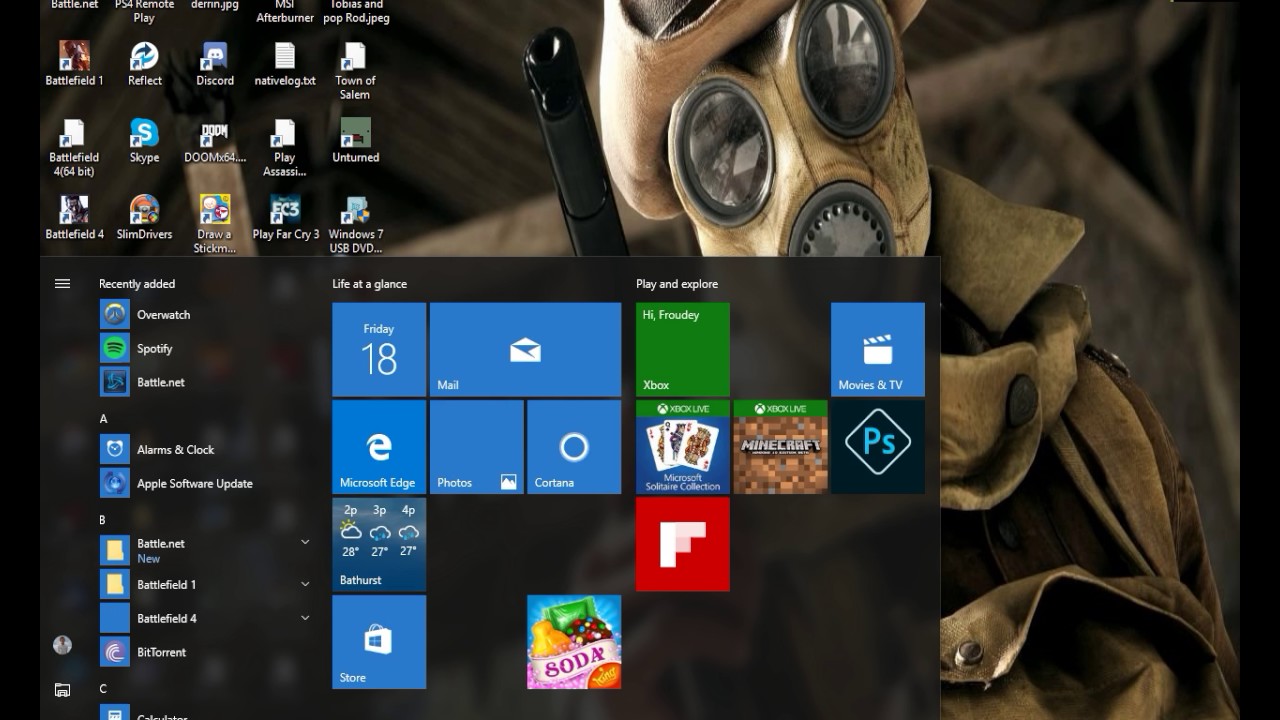
Task: Open the Minecraft tile
Action: pos(780,447)
